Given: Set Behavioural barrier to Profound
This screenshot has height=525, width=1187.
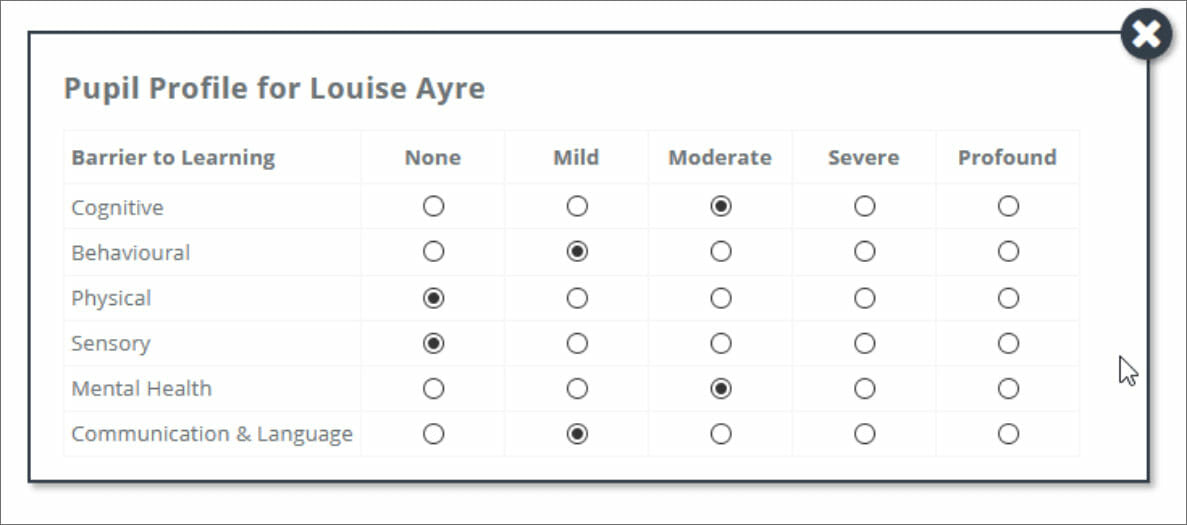Looking at the screenshot, I should (x=1008, y=252).
